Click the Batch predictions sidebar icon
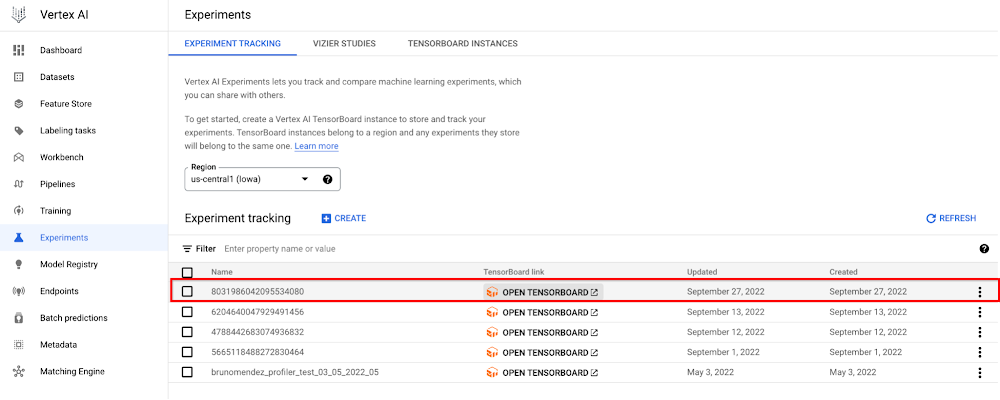The height and width of the screenshot is (400, 1000). [18, 318]
